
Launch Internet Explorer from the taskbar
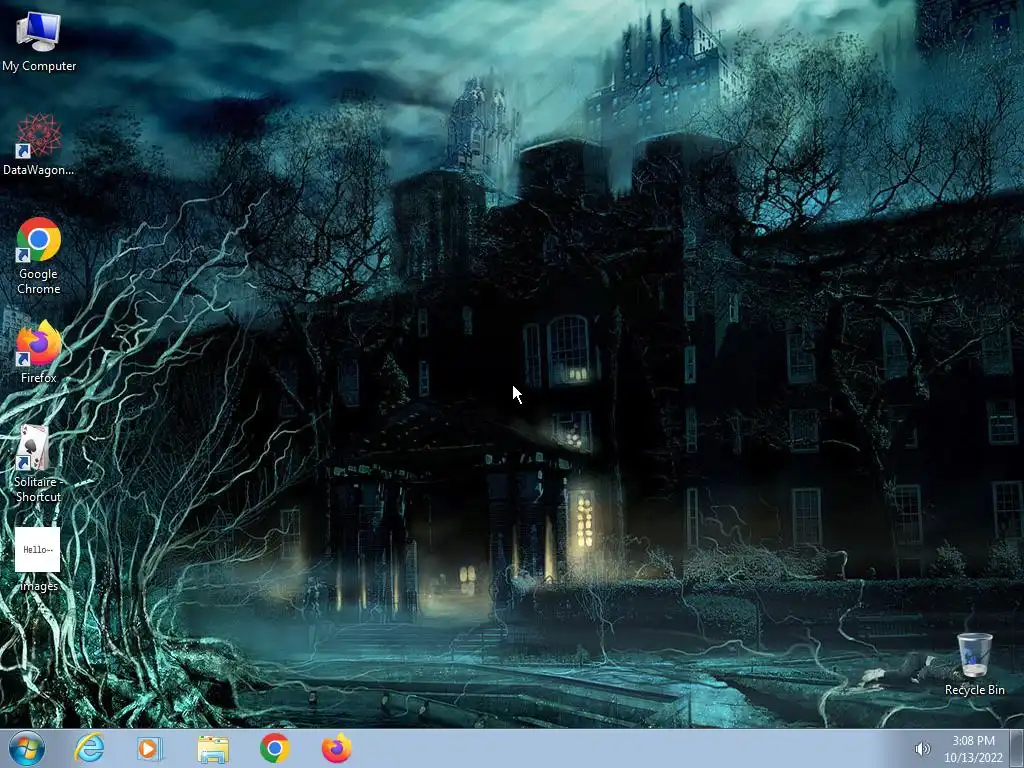[89, 748]
